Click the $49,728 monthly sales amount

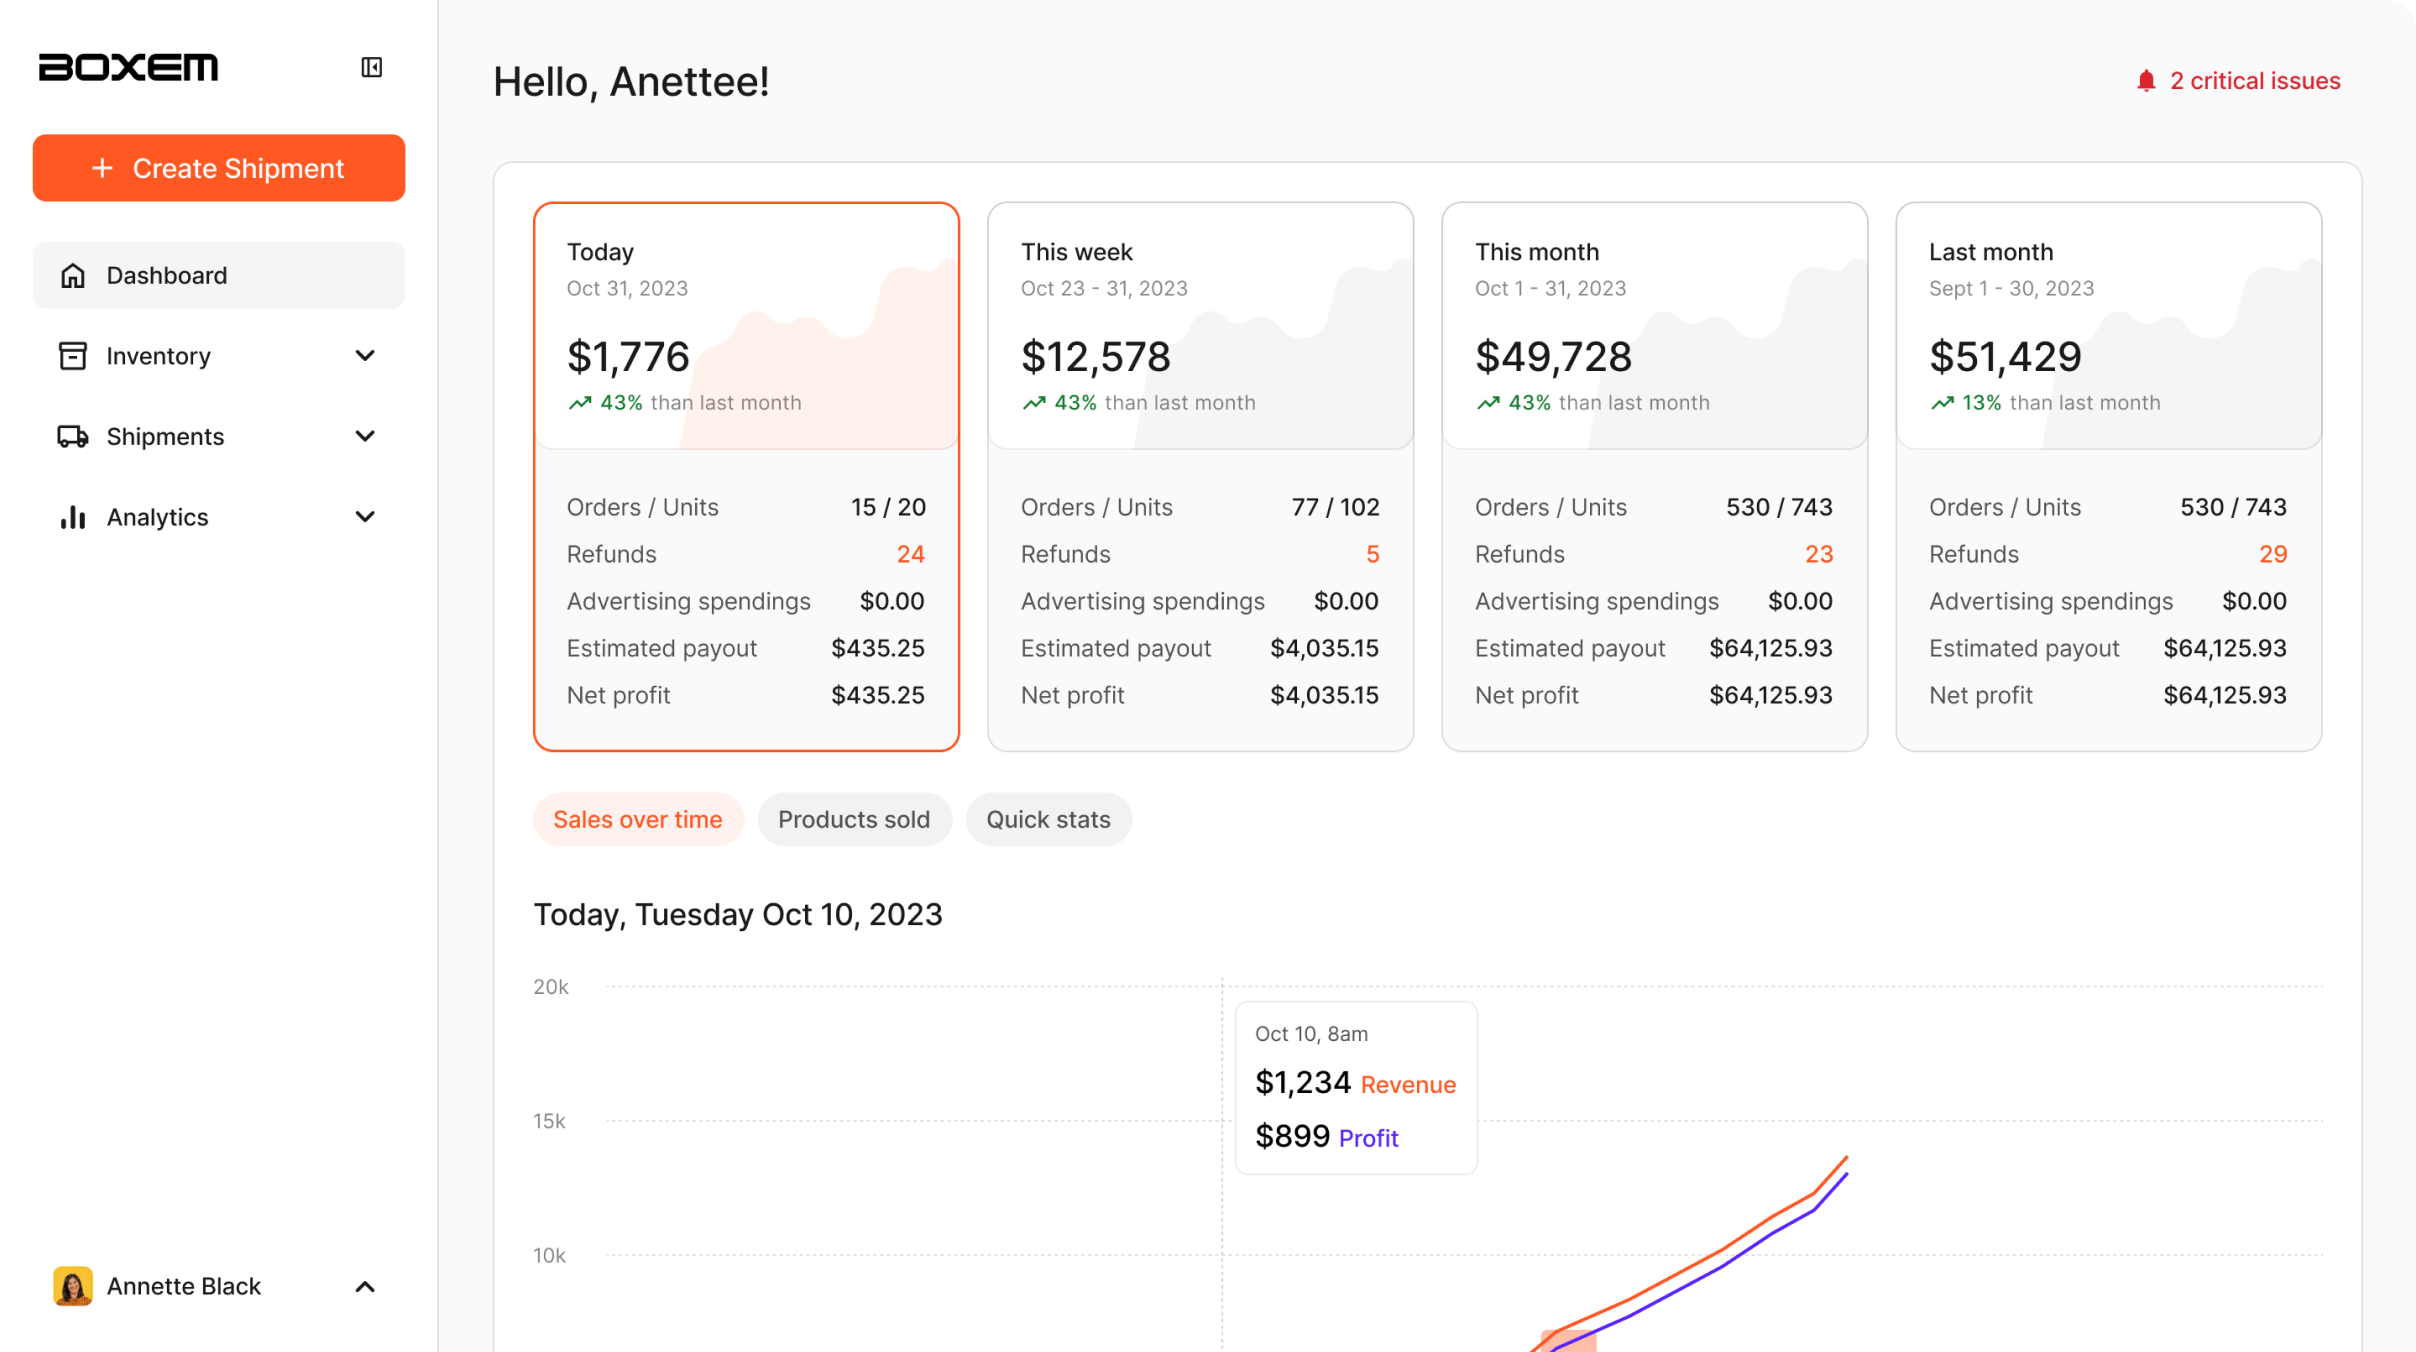(1553, 356)
